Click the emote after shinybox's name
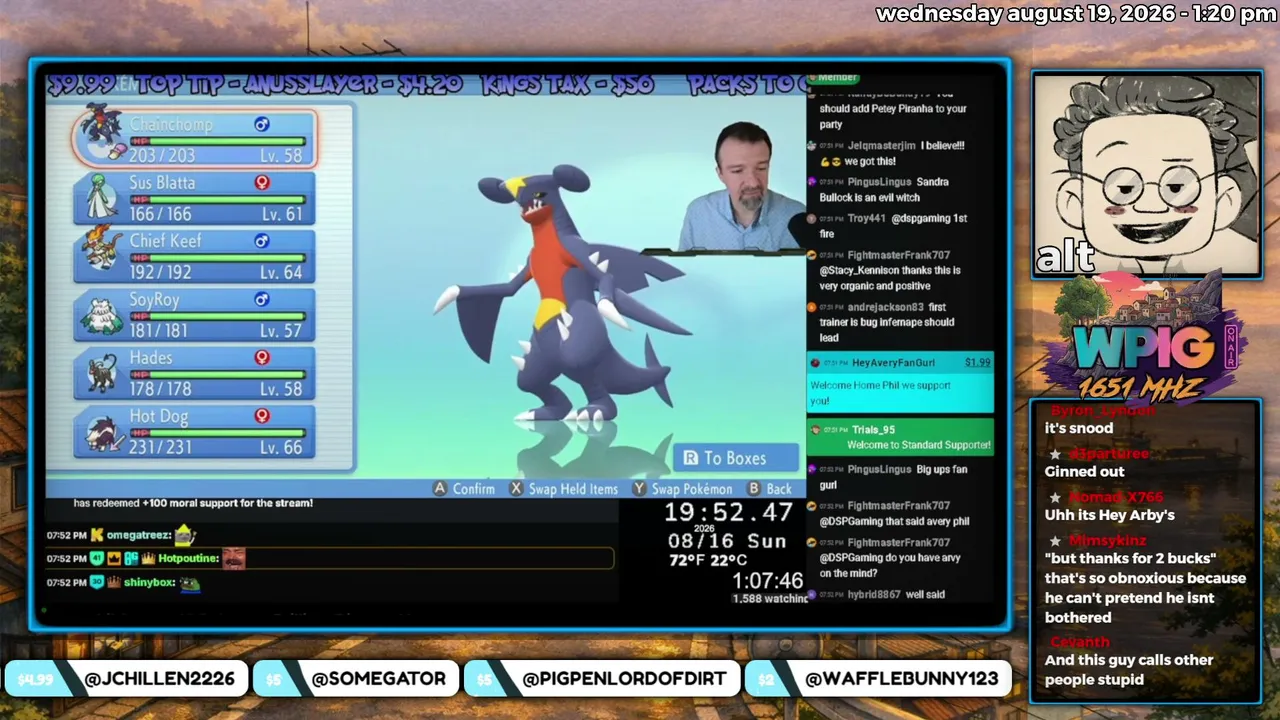This screenshot has width=1280, height=720. [190, 583]
